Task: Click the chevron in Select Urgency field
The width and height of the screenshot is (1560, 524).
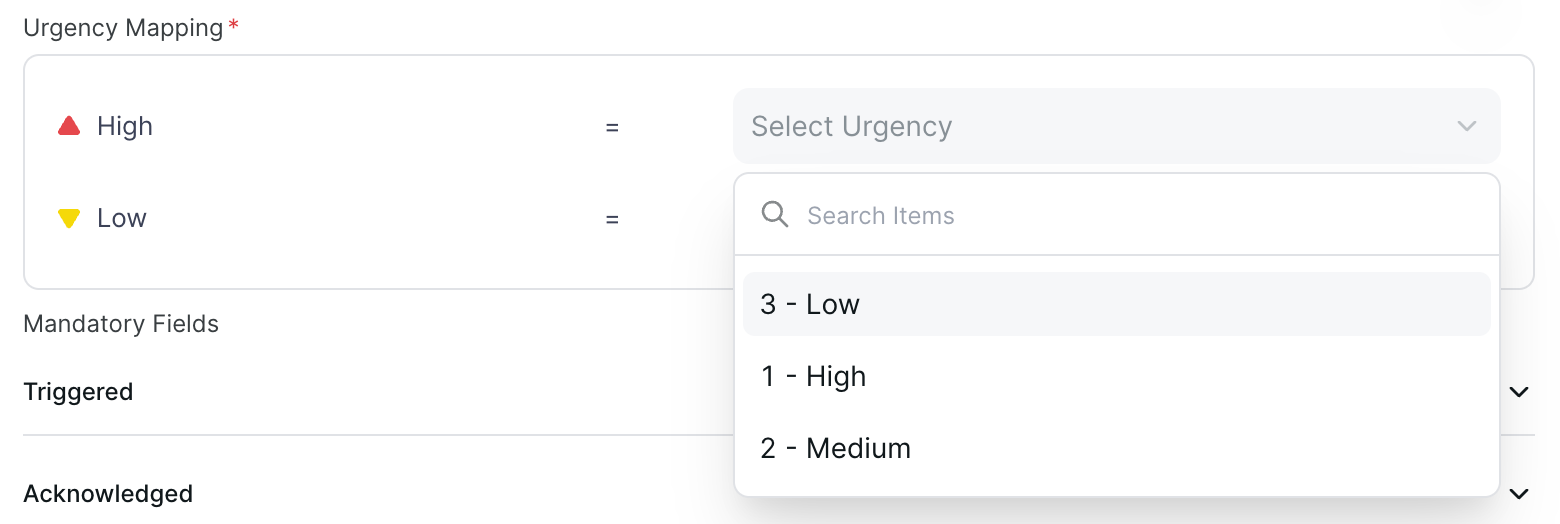Action: (x=1466, y=127)
